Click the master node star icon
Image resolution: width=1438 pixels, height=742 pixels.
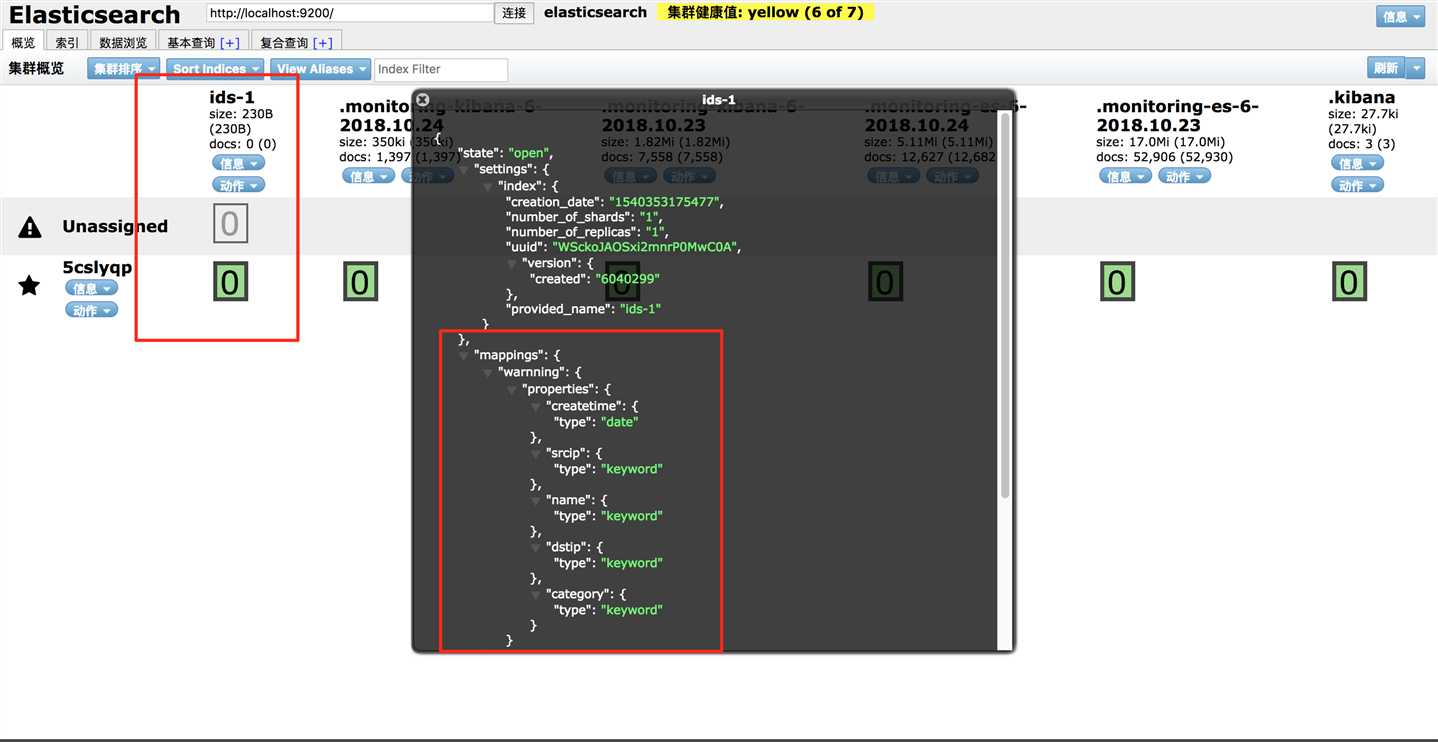pyautogui.click(x=30, y=286)
